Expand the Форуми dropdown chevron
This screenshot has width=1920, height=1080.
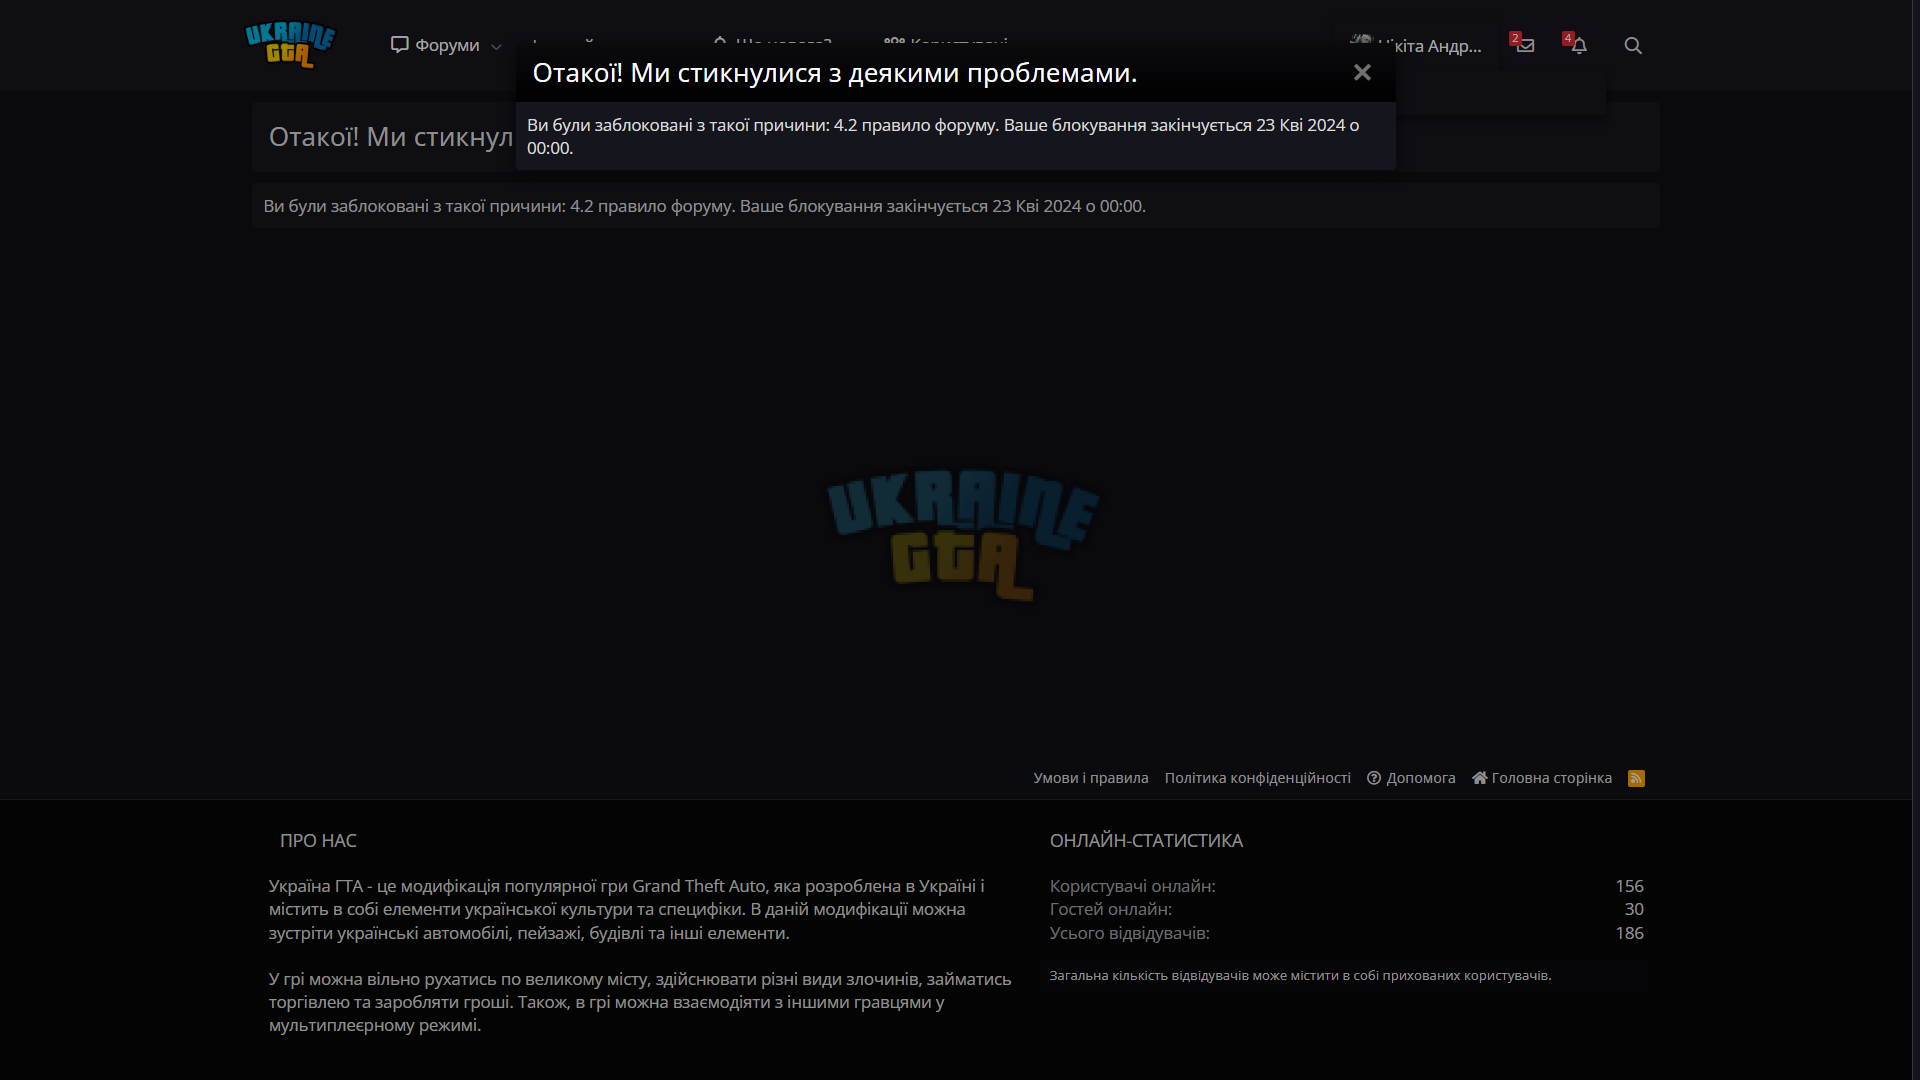click(x=496, y=46)
